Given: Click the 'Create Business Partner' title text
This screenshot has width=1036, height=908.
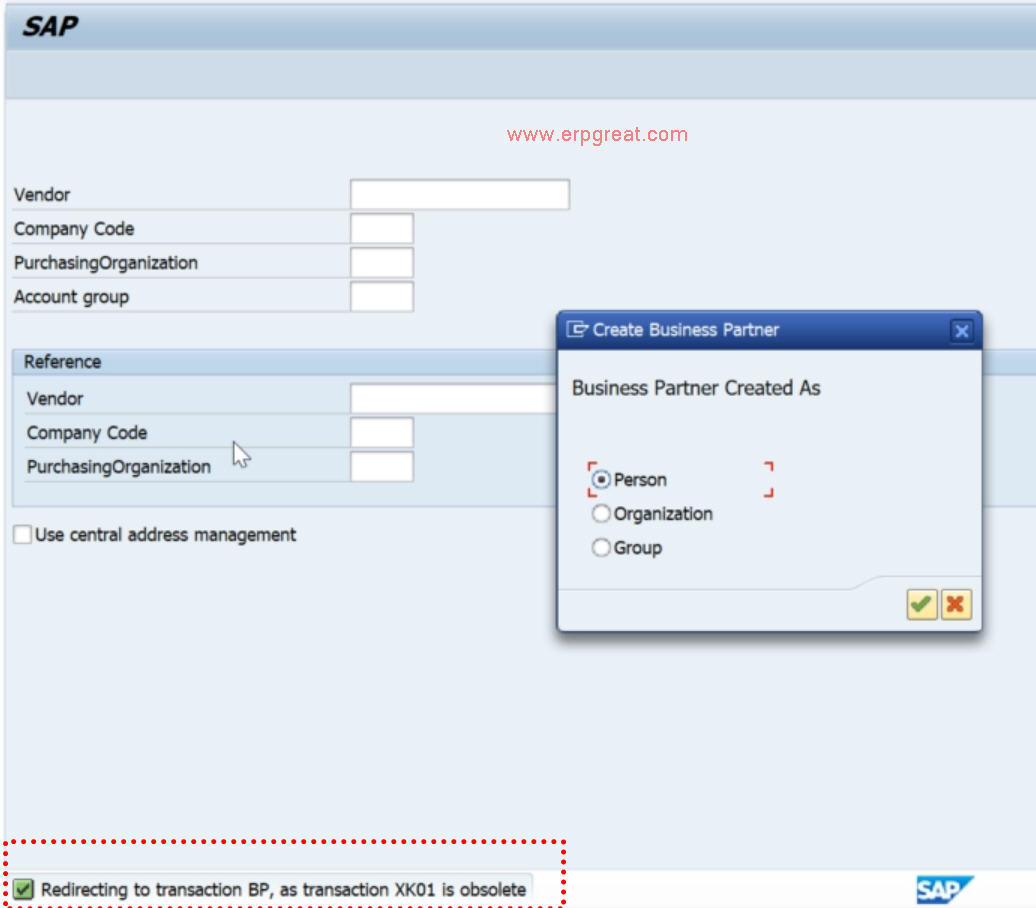Looking at the screenshot, I should click(686, 330).
